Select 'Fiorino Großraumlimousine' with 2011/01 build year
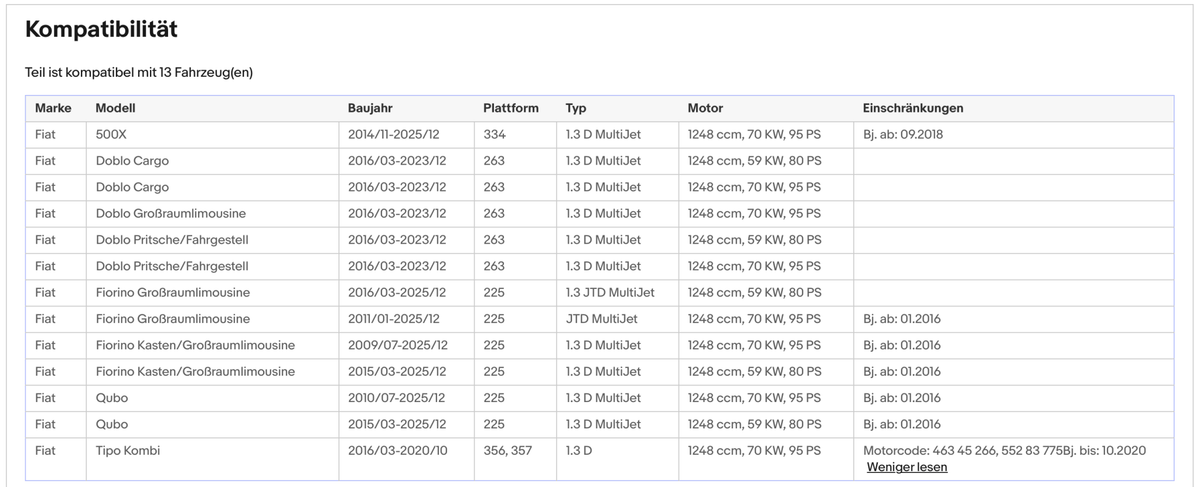Image resolution: width=1200 pixels, height=487 pixels. point(173,319)
